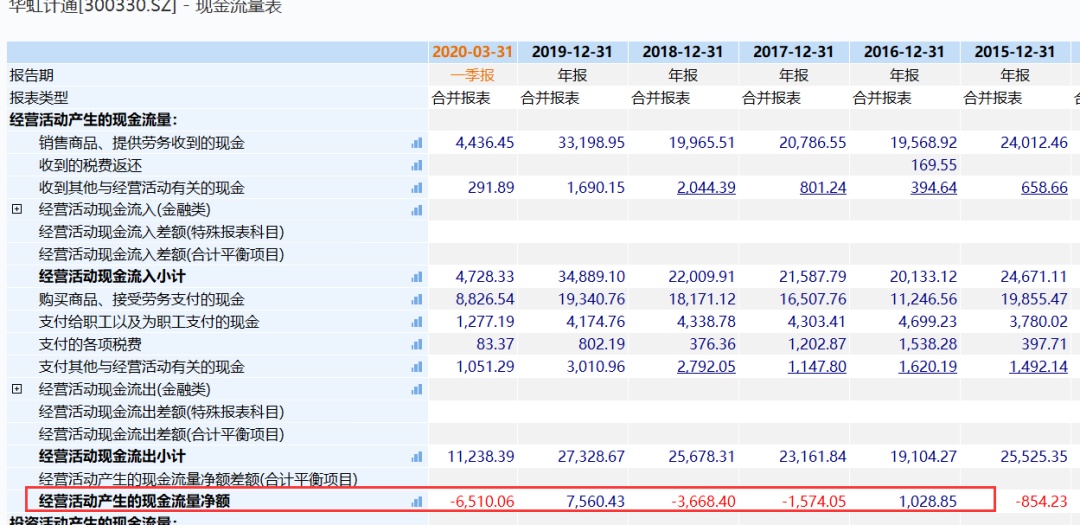Image resolution: width=1080 pixels, height=525 pixels.
Task: Open underlined value 2,044.39 details
Action: (706, 188)
